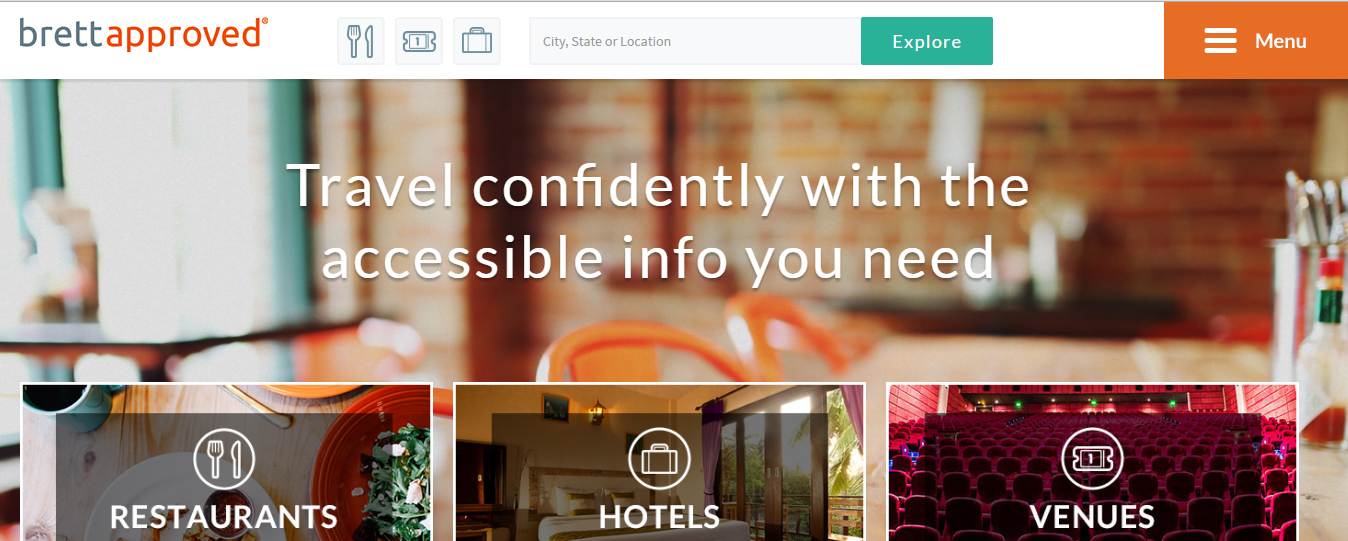Click the circular fork icon on Restaurants card
Screen dimensions: 1348x541
224,459
